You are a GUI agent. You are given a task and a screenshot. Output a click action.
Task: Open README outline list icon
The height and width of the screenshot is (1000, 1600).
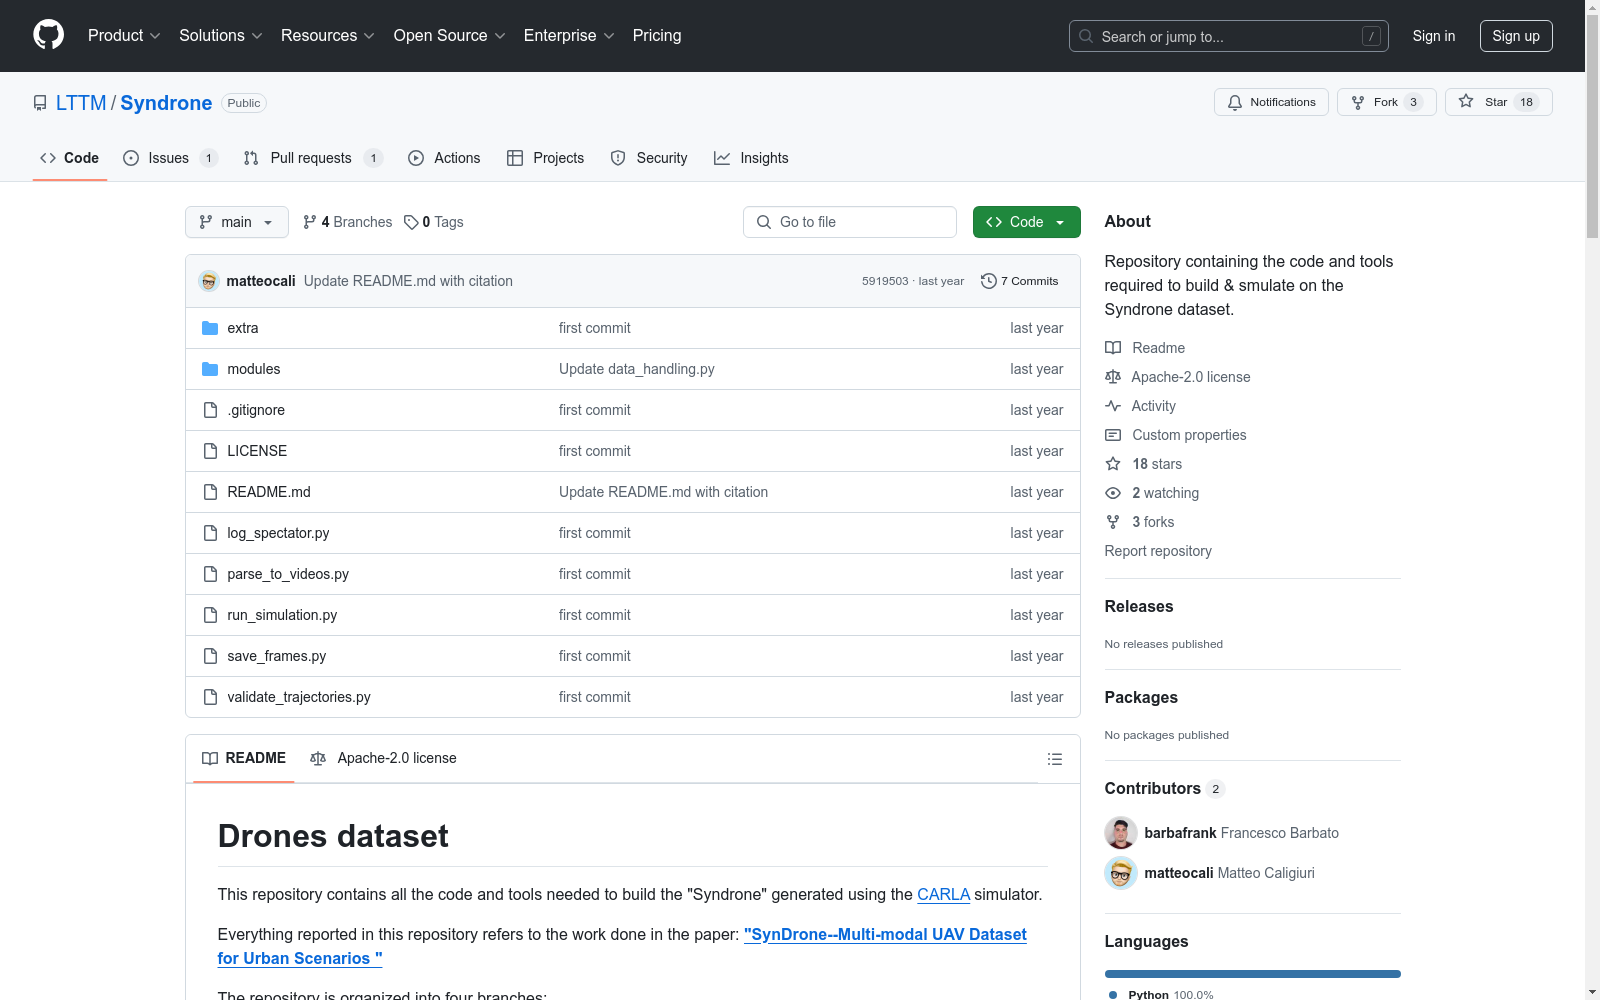(1054, 759)
